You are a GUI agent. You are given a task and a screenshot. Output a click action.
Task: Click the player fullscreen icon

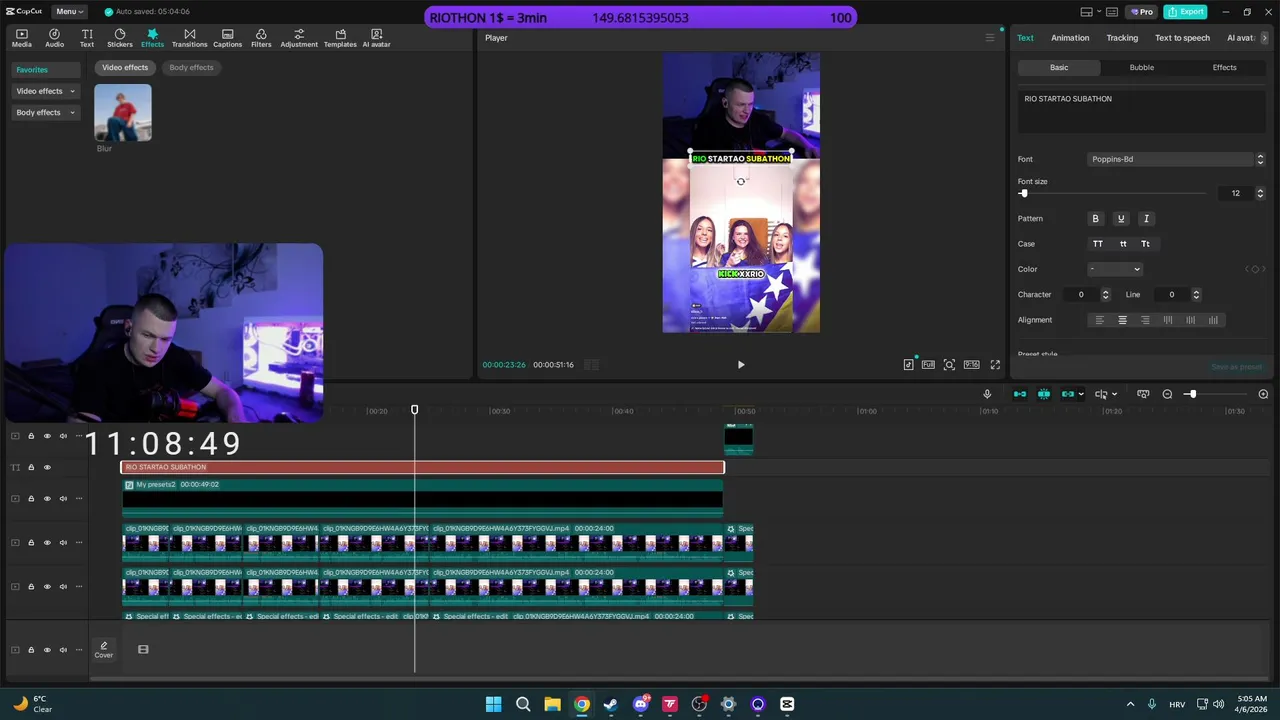(995, 365)
